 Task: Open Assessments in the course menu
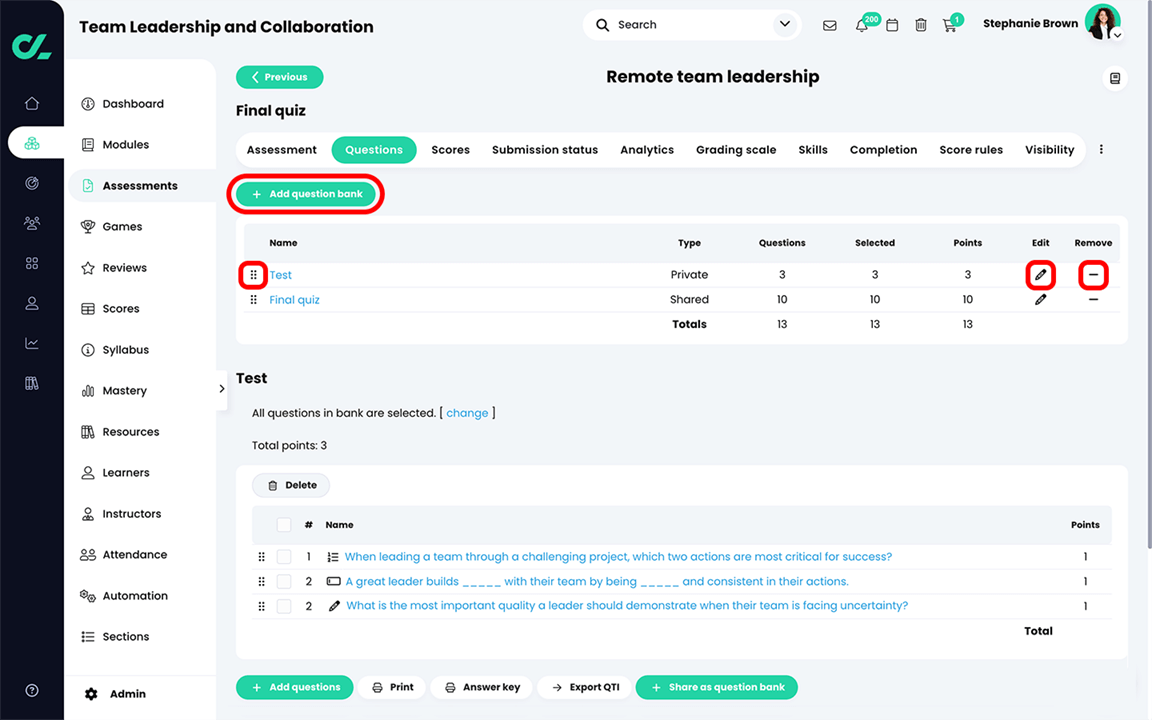[142, 186]
